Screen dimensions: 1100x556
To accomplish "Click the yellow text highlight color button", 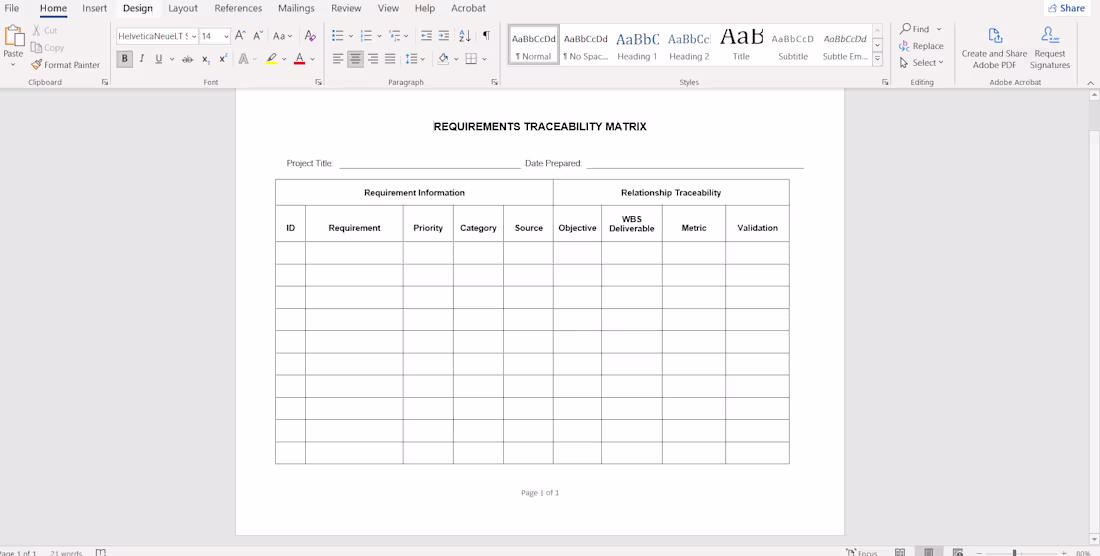I will pos(271,60).
